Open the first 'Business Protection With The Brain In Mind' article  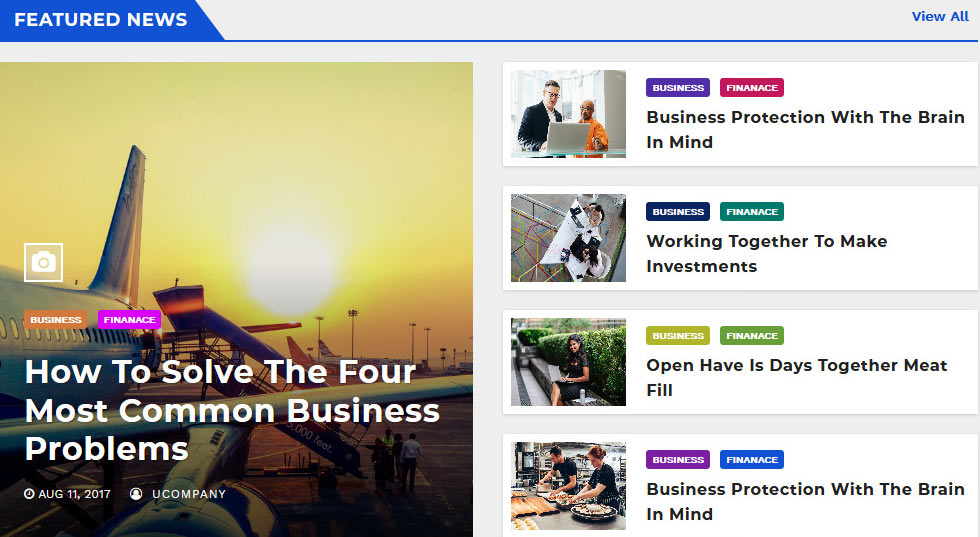pos(805,129)
